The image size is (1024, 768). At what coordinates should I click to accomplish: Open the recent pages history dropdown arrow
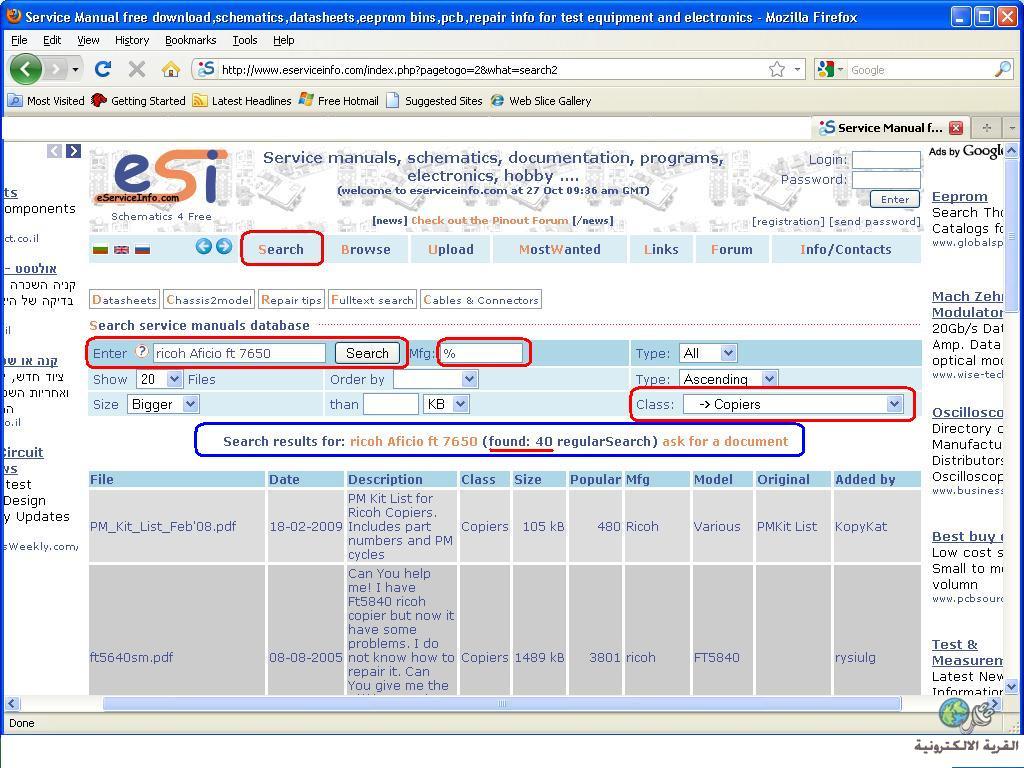[76, 69]
